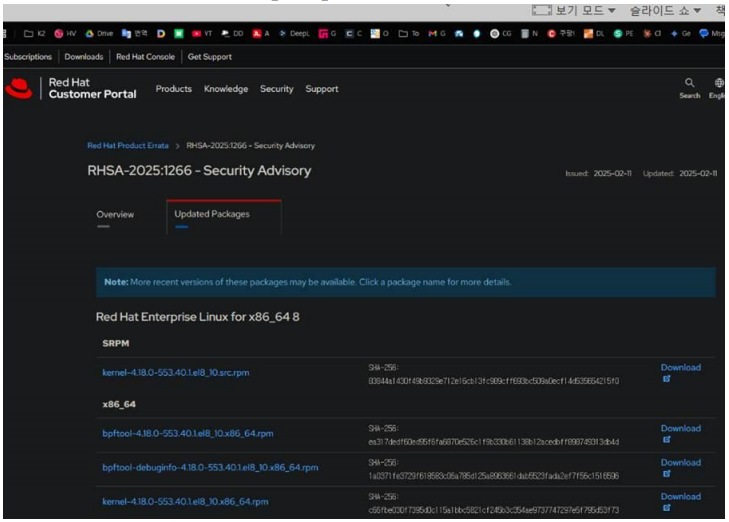The width and height of the screenshot is (729, 522).
Task: Open bpftool-4.18.0-553.40.1.el8_10.x86_64.rpm package link
Action: (x=188, y=433)
